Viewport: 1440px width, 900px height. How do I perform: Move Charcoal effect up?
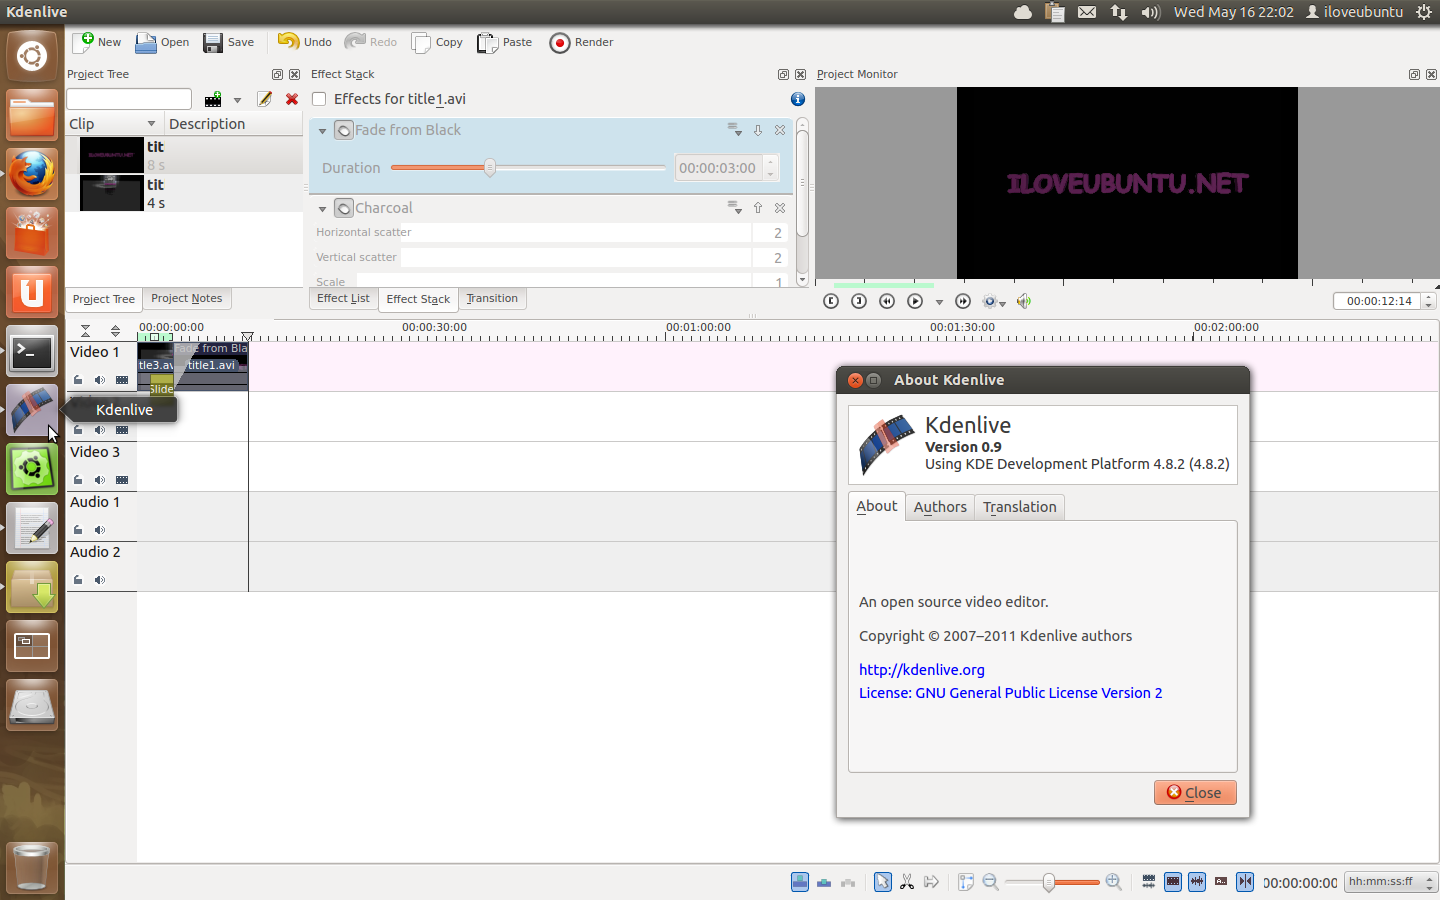point(758,208)
